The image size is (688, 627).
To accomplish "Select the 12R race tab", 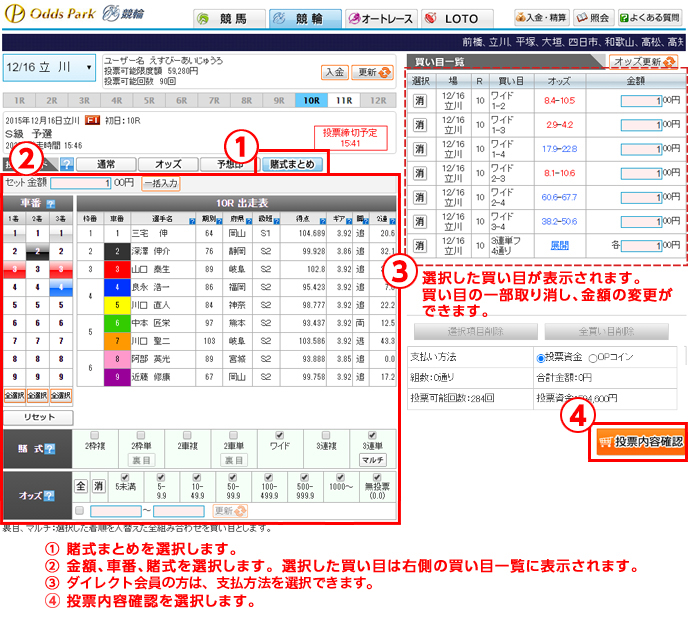I will pos(378,100).
